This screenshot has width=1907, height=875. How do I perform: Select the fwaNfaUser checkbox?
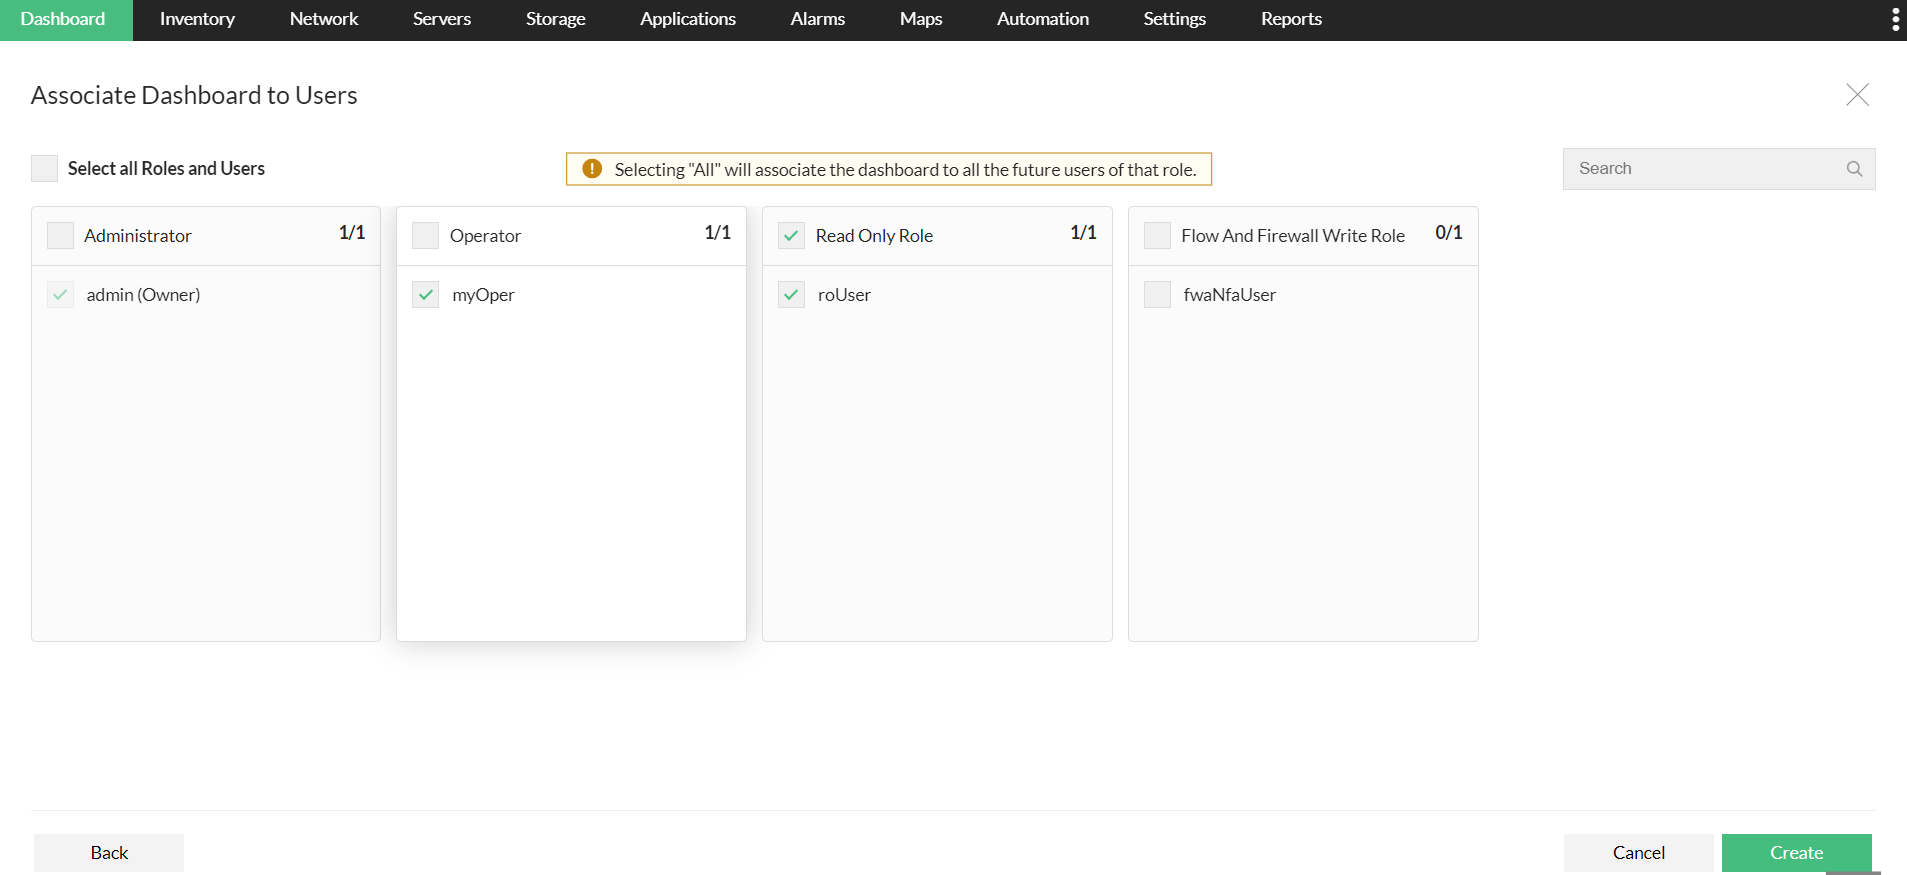(x=1157, y=295)
